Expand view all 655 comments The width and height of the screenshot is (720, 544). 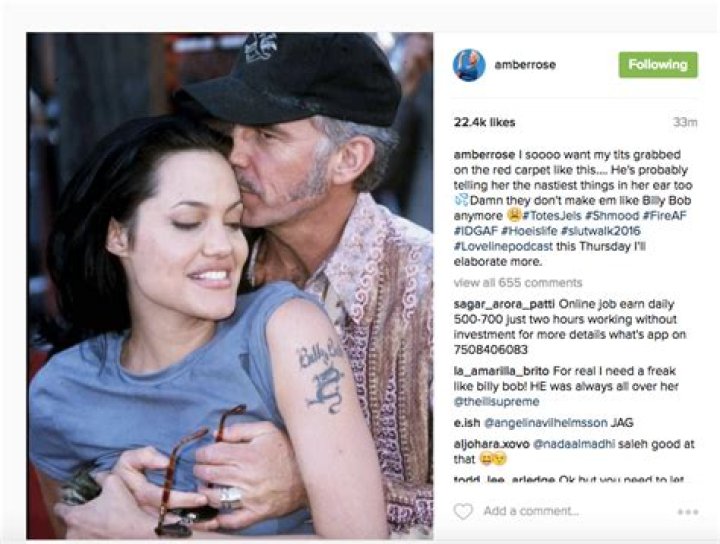click(x=518, y=282)
